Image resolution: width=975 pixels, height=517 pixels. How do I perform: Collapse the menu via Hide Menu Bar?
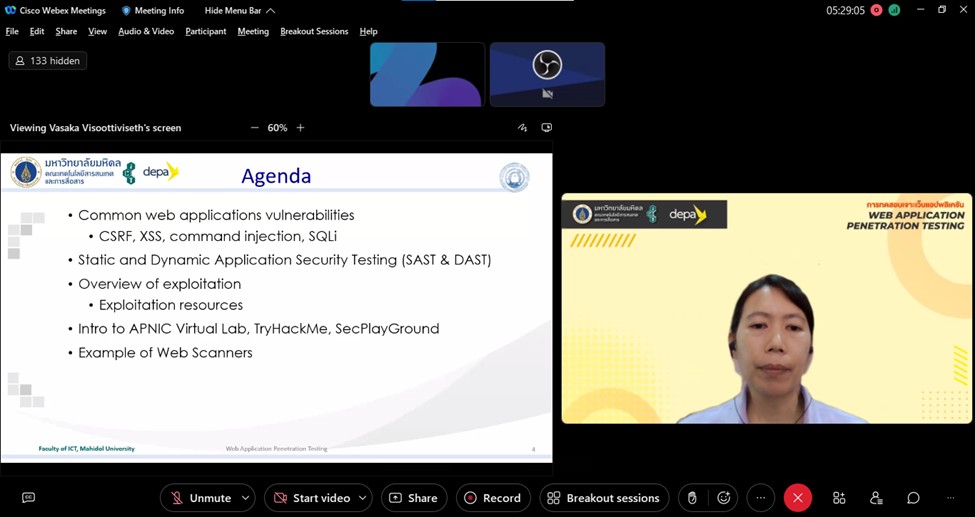pos(239,11)
